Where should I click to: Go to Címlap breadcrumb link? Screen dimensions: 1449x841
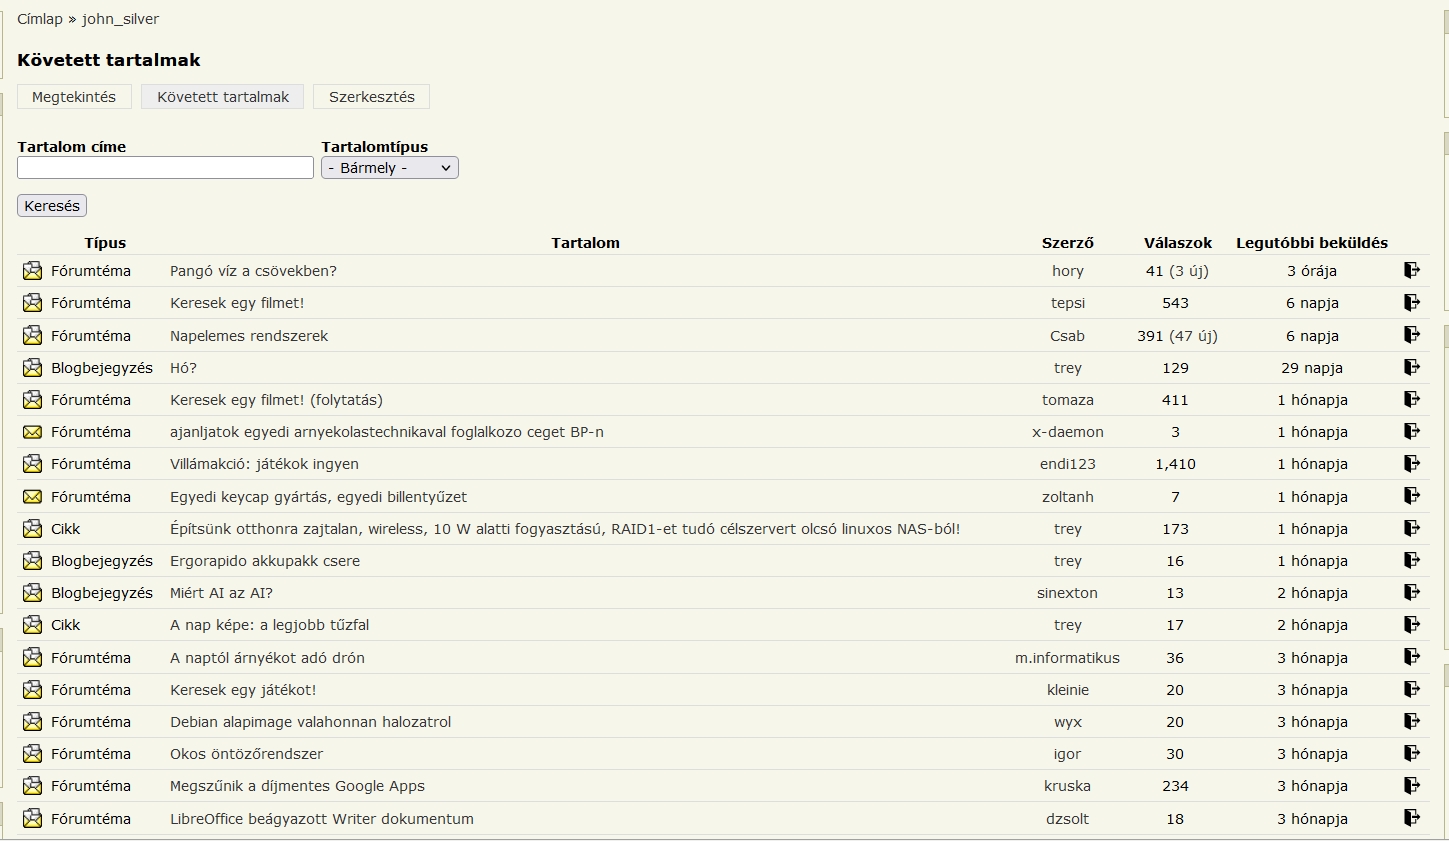coord(40,19)
